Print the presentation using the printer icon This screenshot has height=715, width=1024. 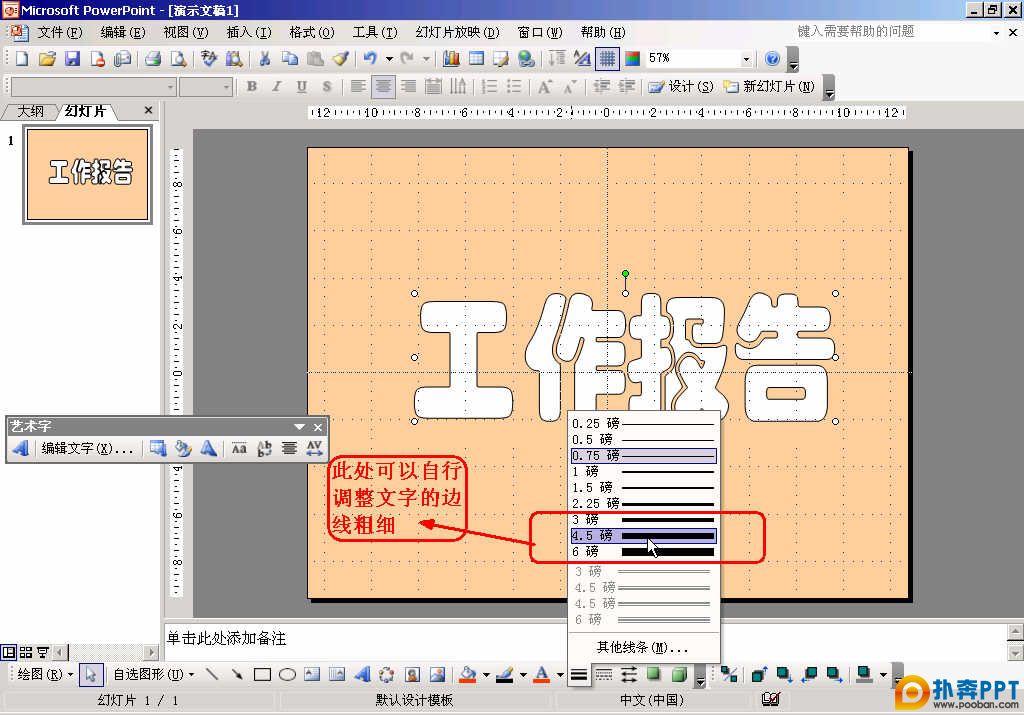(153, 59)
